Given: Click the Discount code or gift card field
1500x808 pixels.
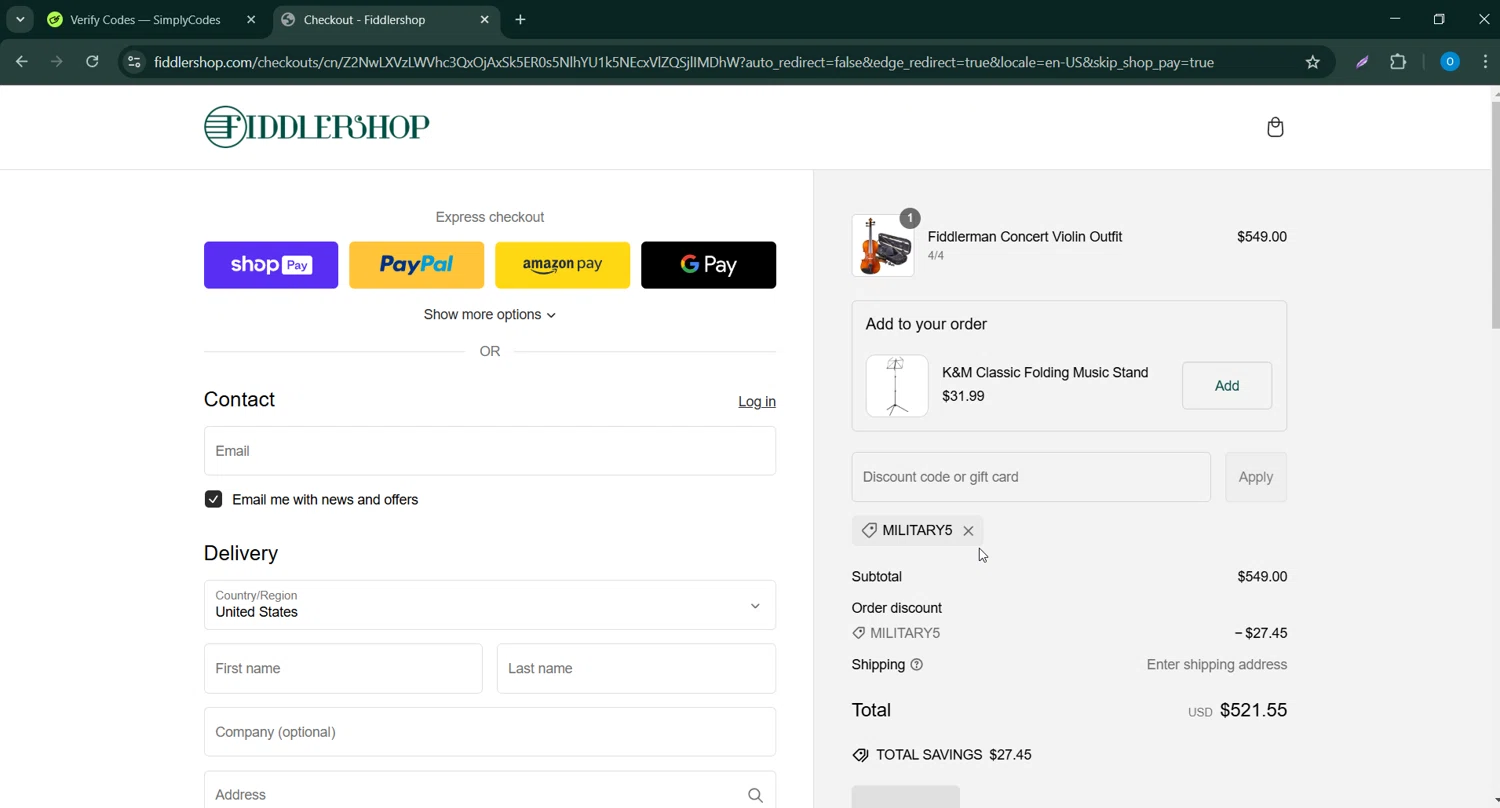Looking at the screenshot, I should click(1031, 477).
